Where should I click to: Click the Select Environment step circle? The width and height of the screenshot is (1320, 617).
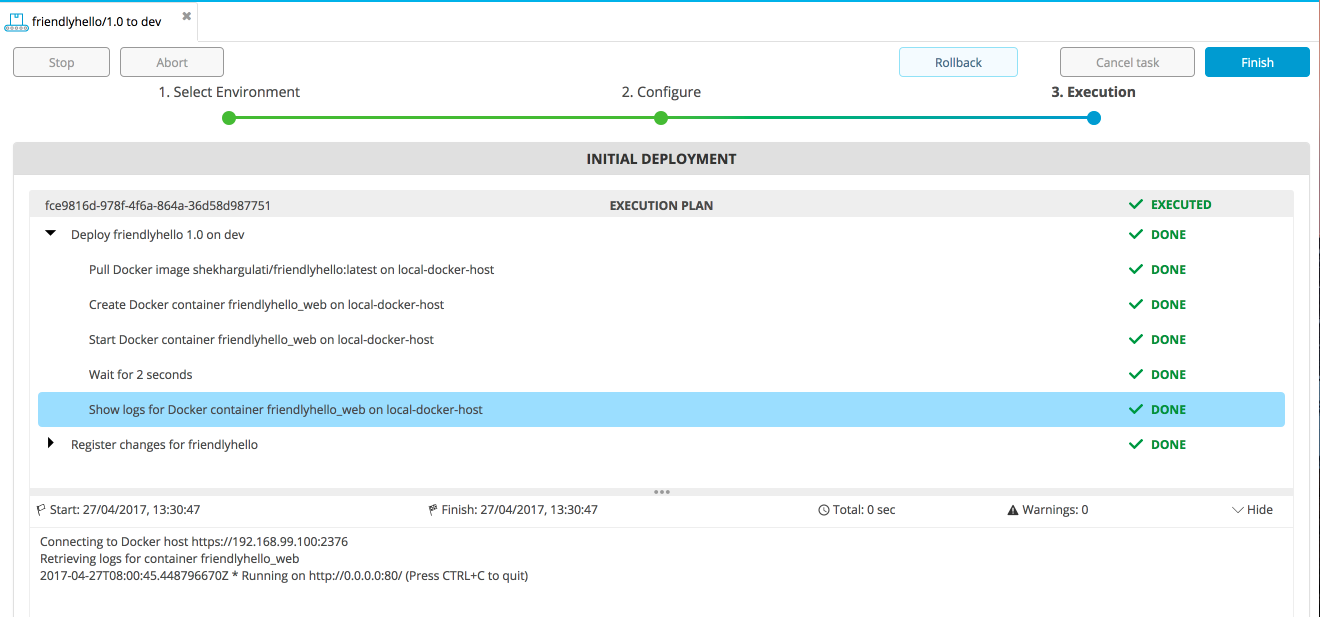click(229, 118)
